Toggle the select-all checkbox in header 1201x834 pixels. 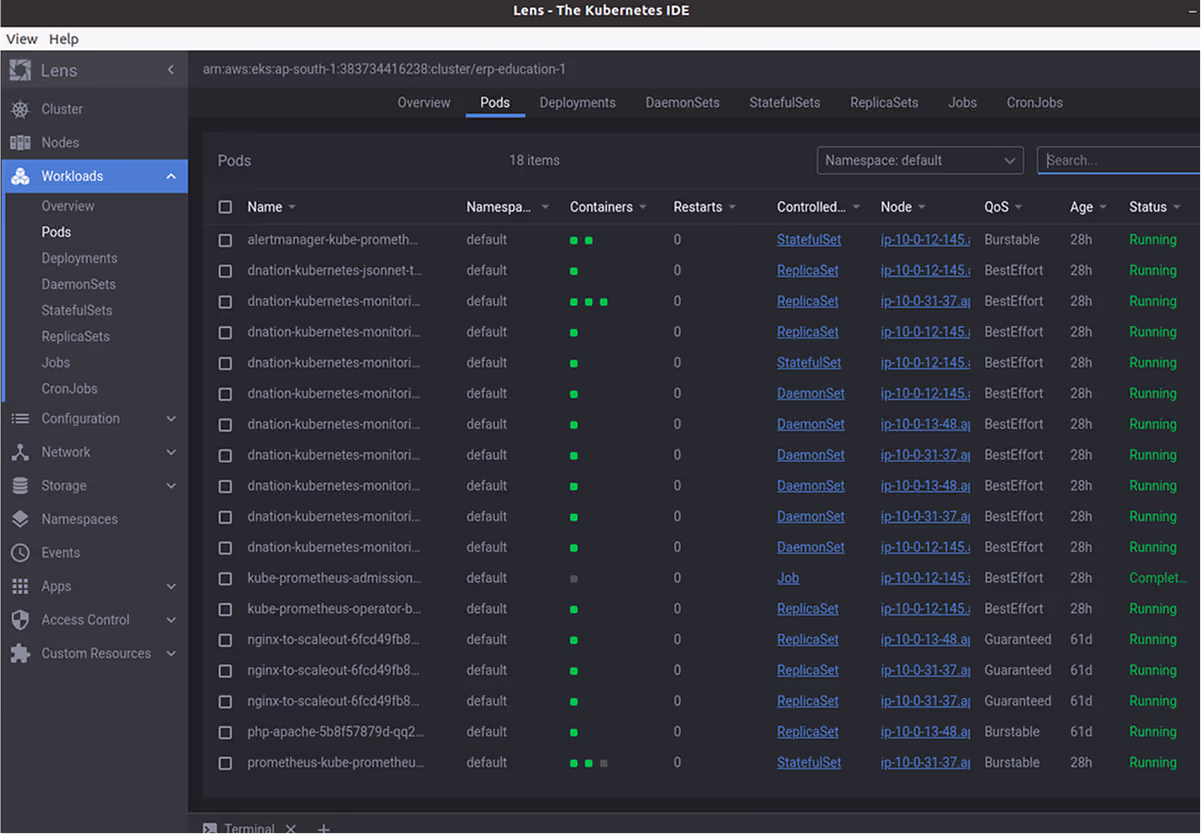[x=225, y=207]
